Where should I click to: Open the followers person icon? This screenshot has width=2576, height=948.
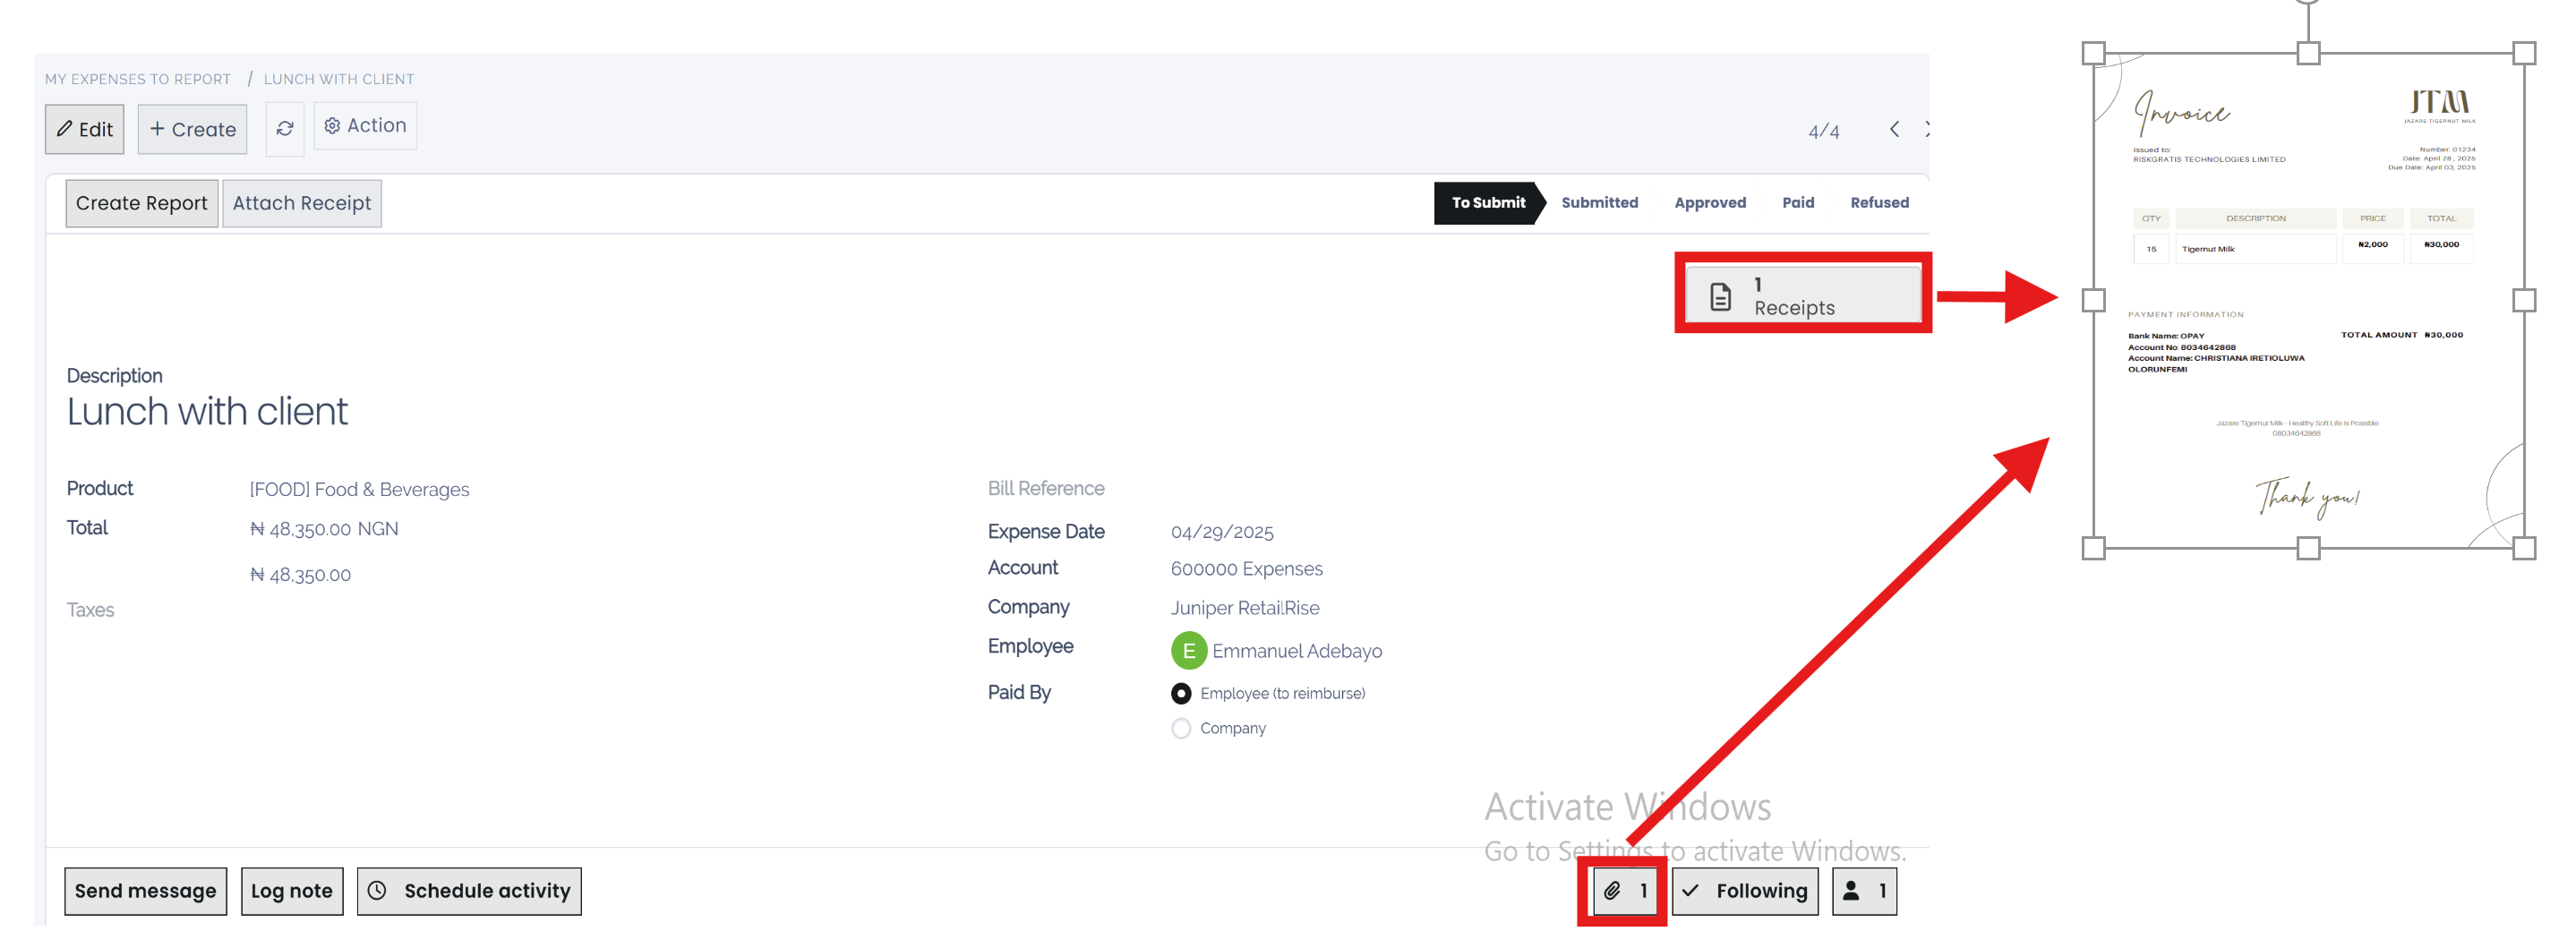click(x=1864, y=891)
